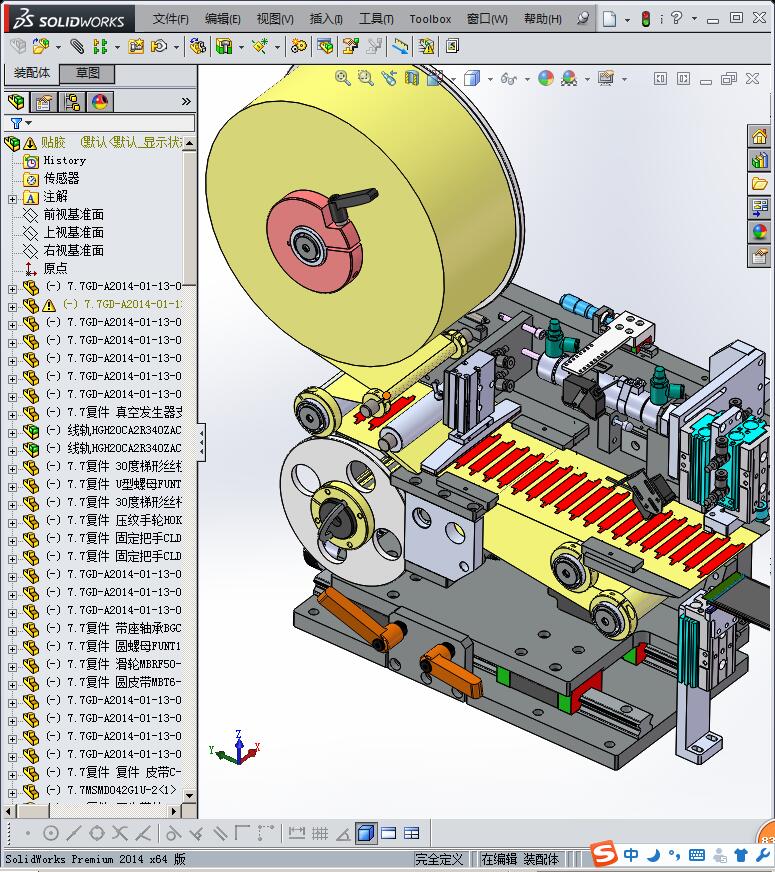775x872 pixels.
Task: Click the Previous View icon
Action: tap(389, 78)
